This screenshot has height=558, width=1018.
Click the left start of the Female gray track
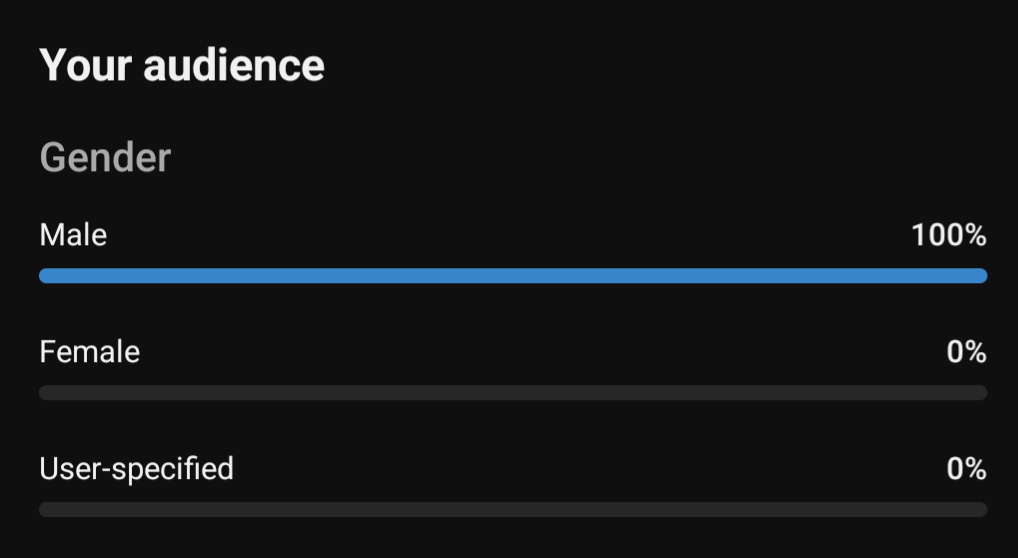coord(47,392)
